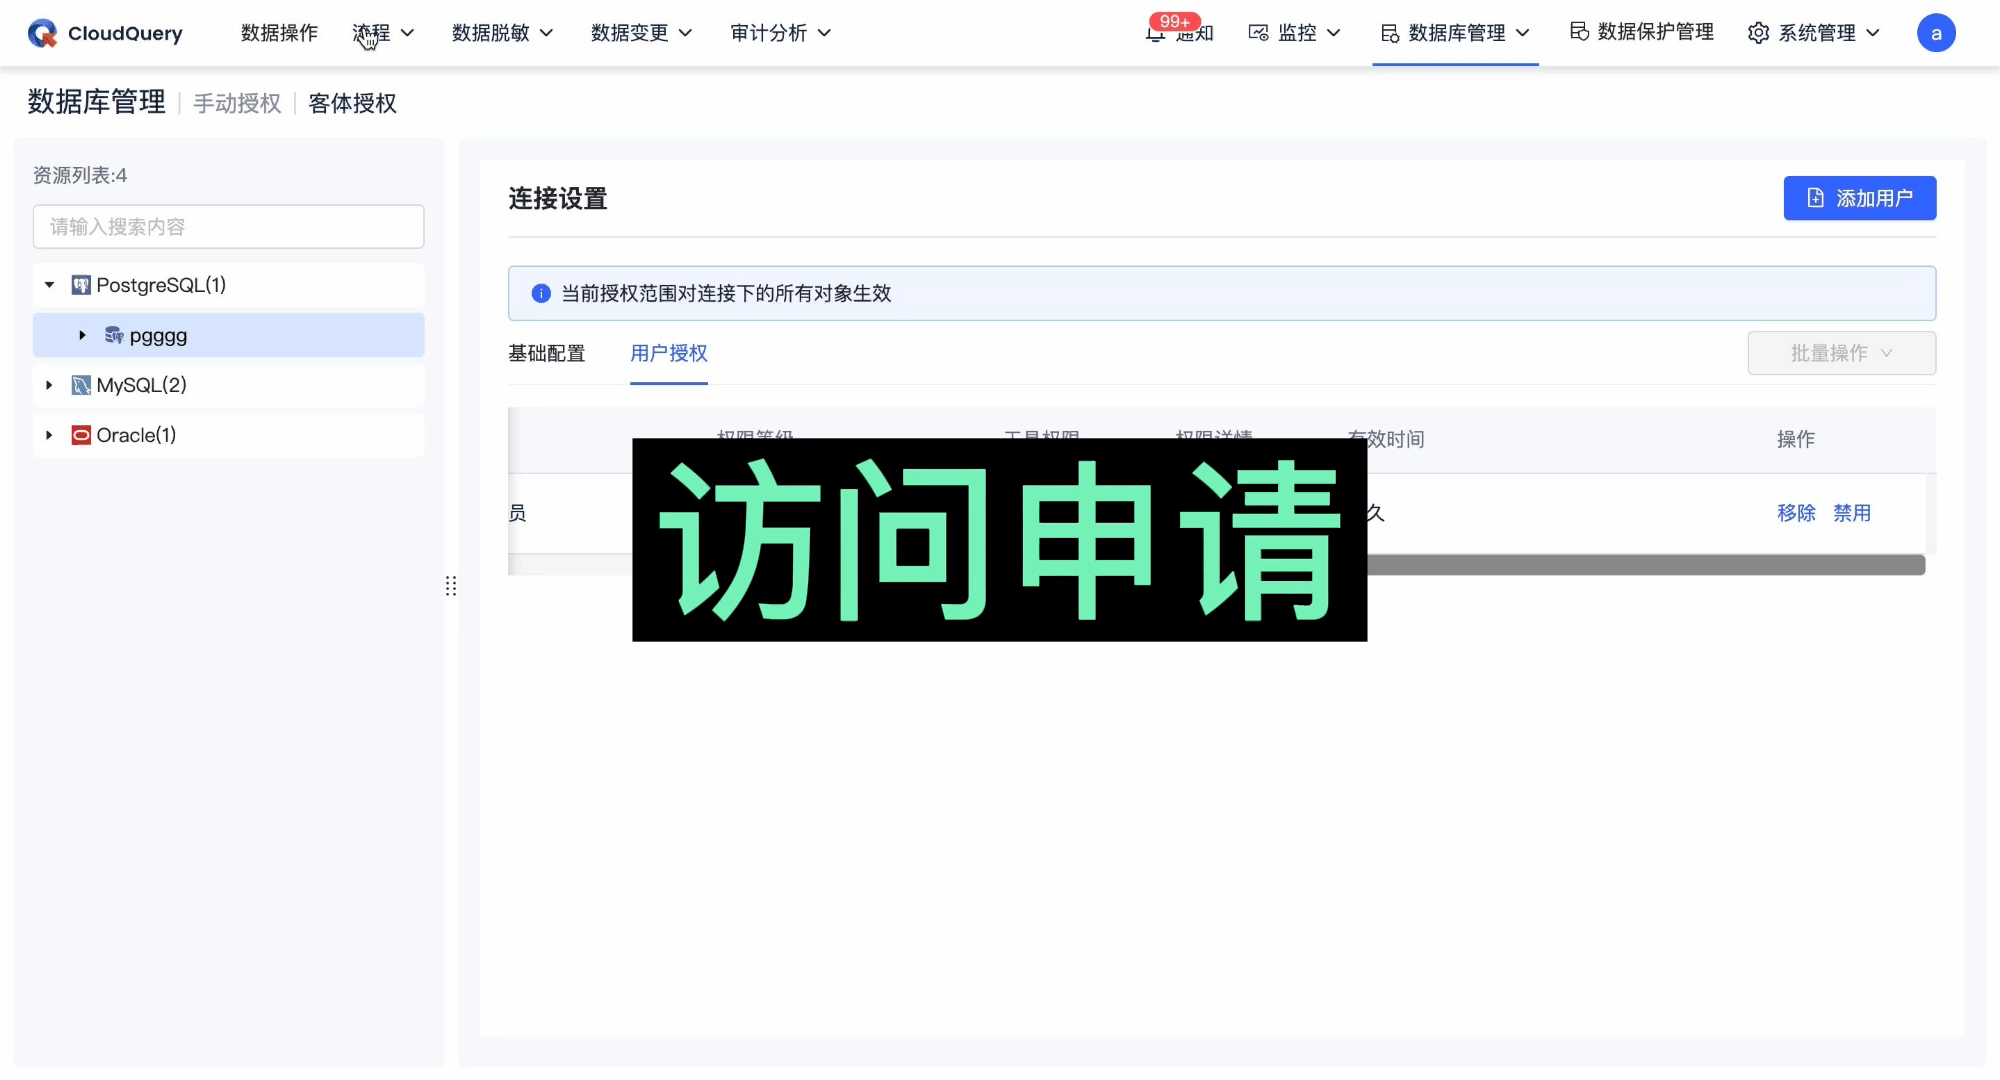The image size is (2000, 1080).
Task: Expand the MySQL(2) tree node
Action: [48, 385]
